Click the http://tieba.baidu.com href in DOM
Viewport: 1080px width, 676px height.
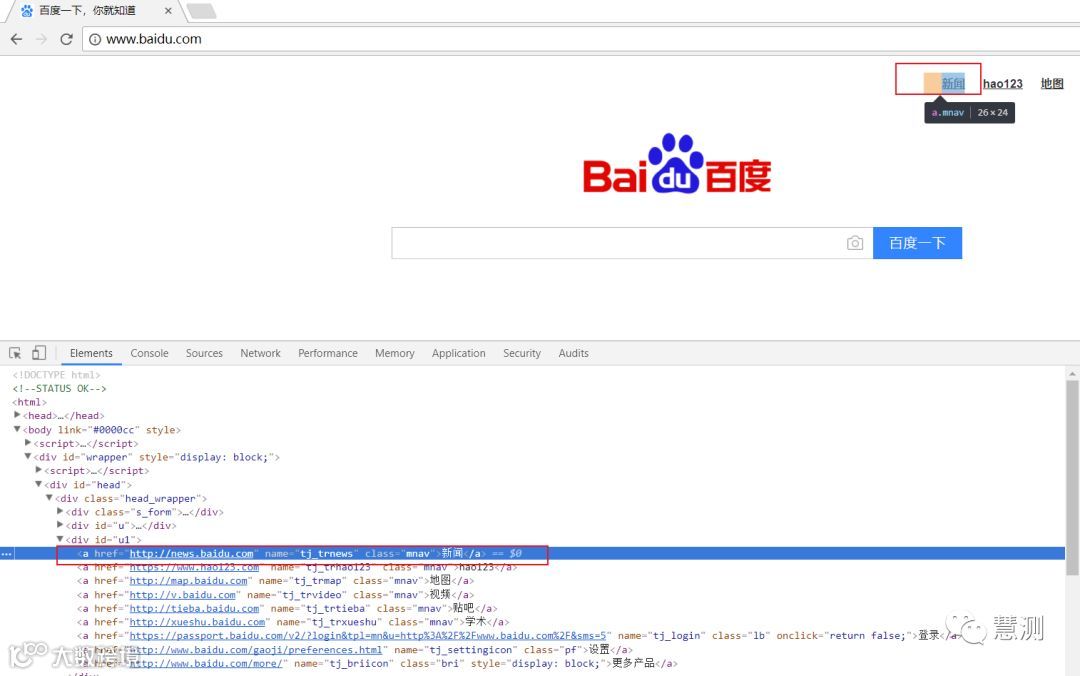tap(194, 608)
